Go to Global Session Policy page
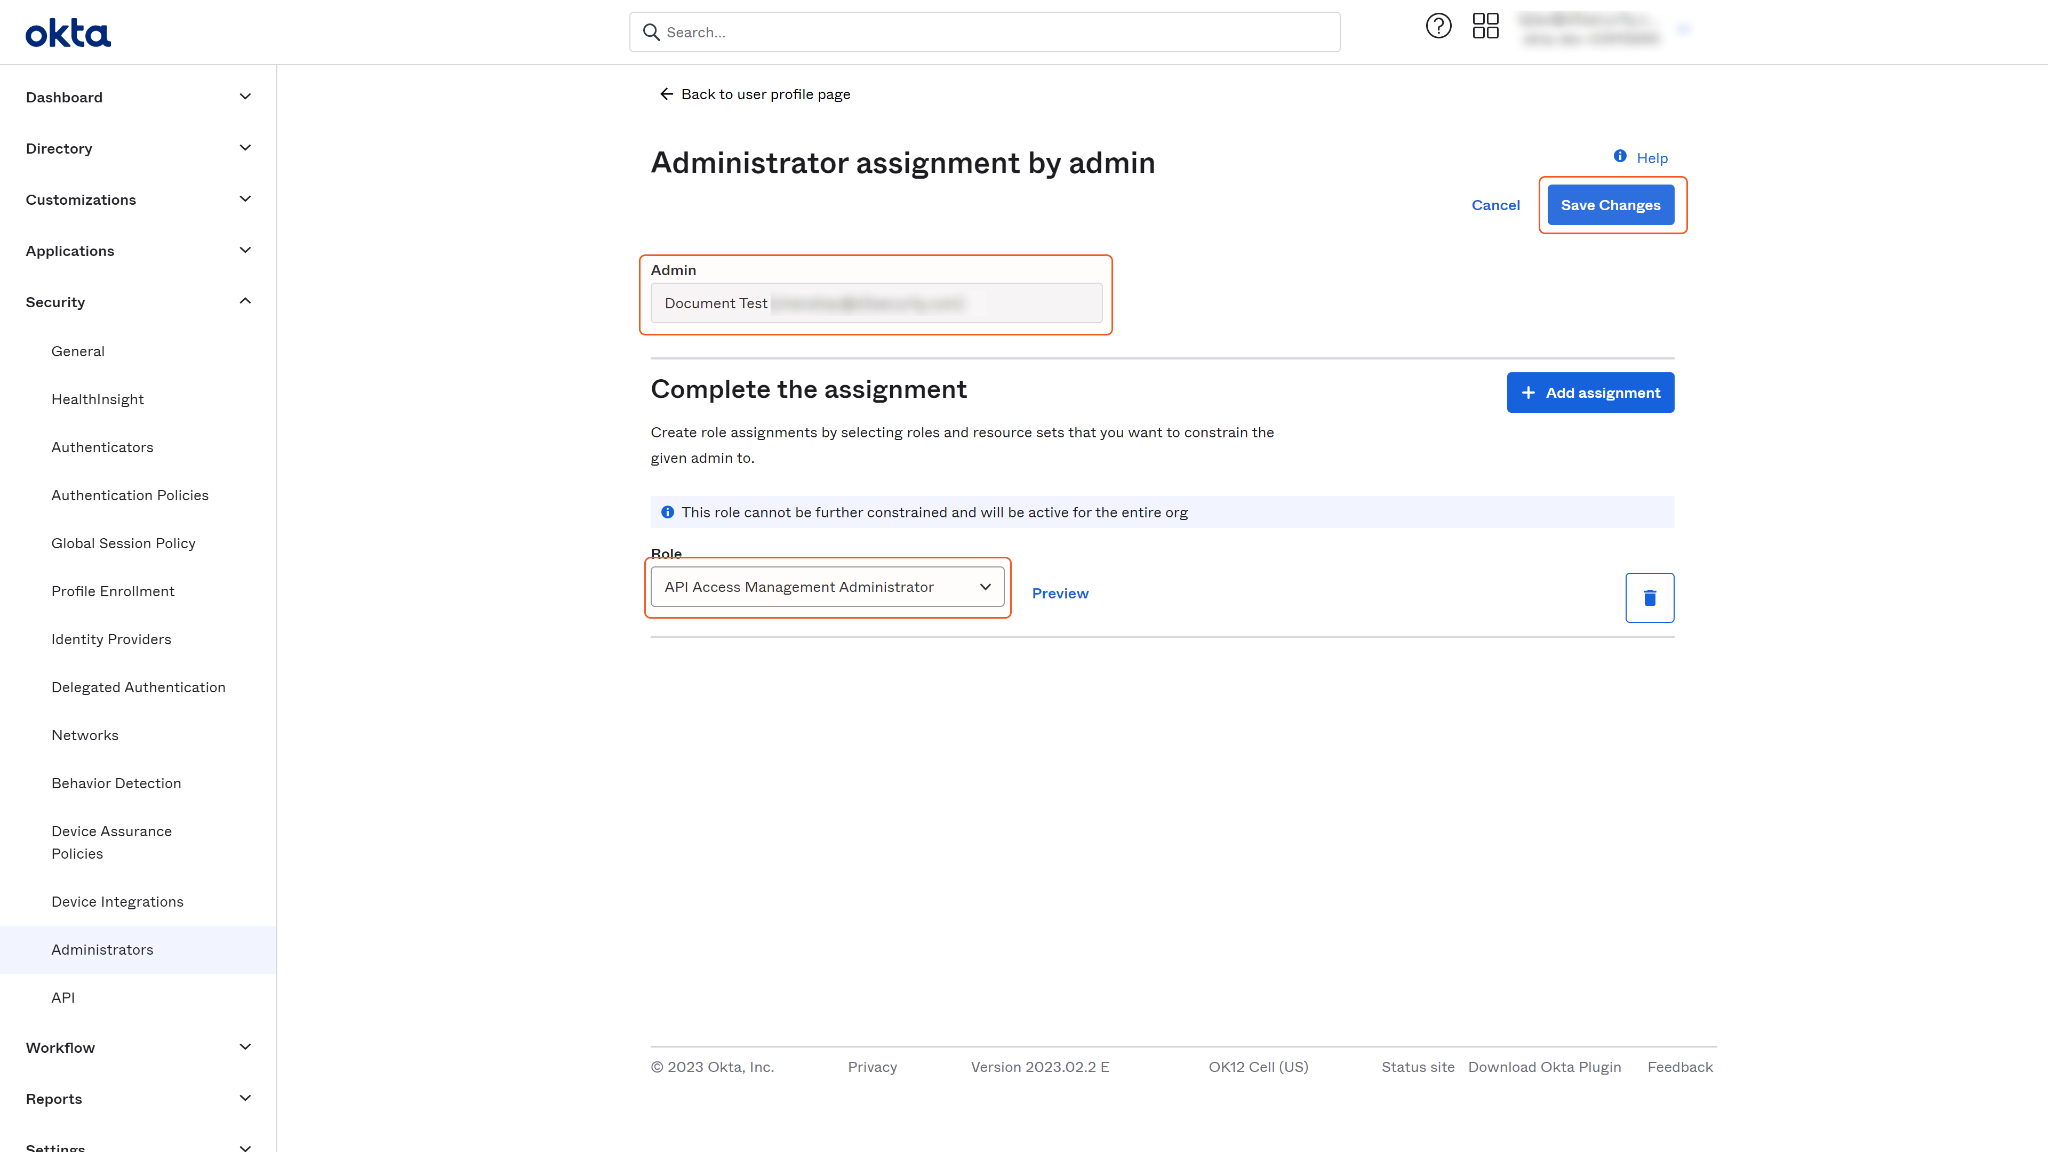 (123, 543)
